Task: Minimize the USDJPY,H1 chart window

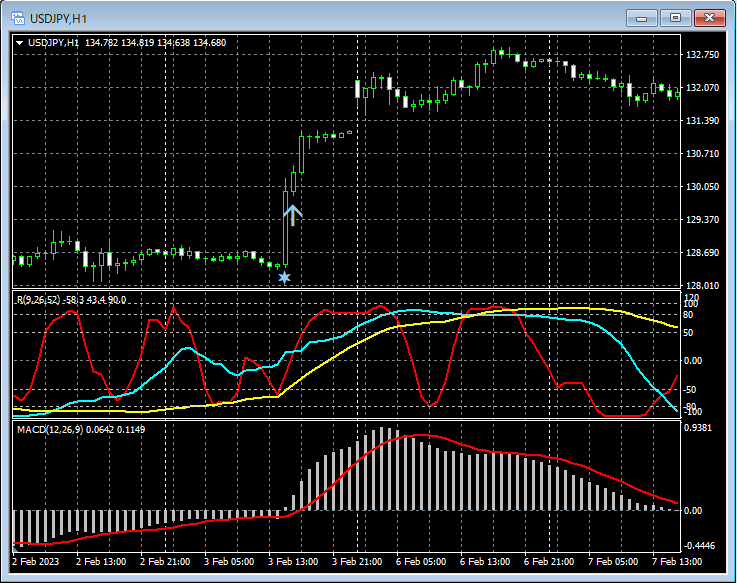Action: pos(641,18)
